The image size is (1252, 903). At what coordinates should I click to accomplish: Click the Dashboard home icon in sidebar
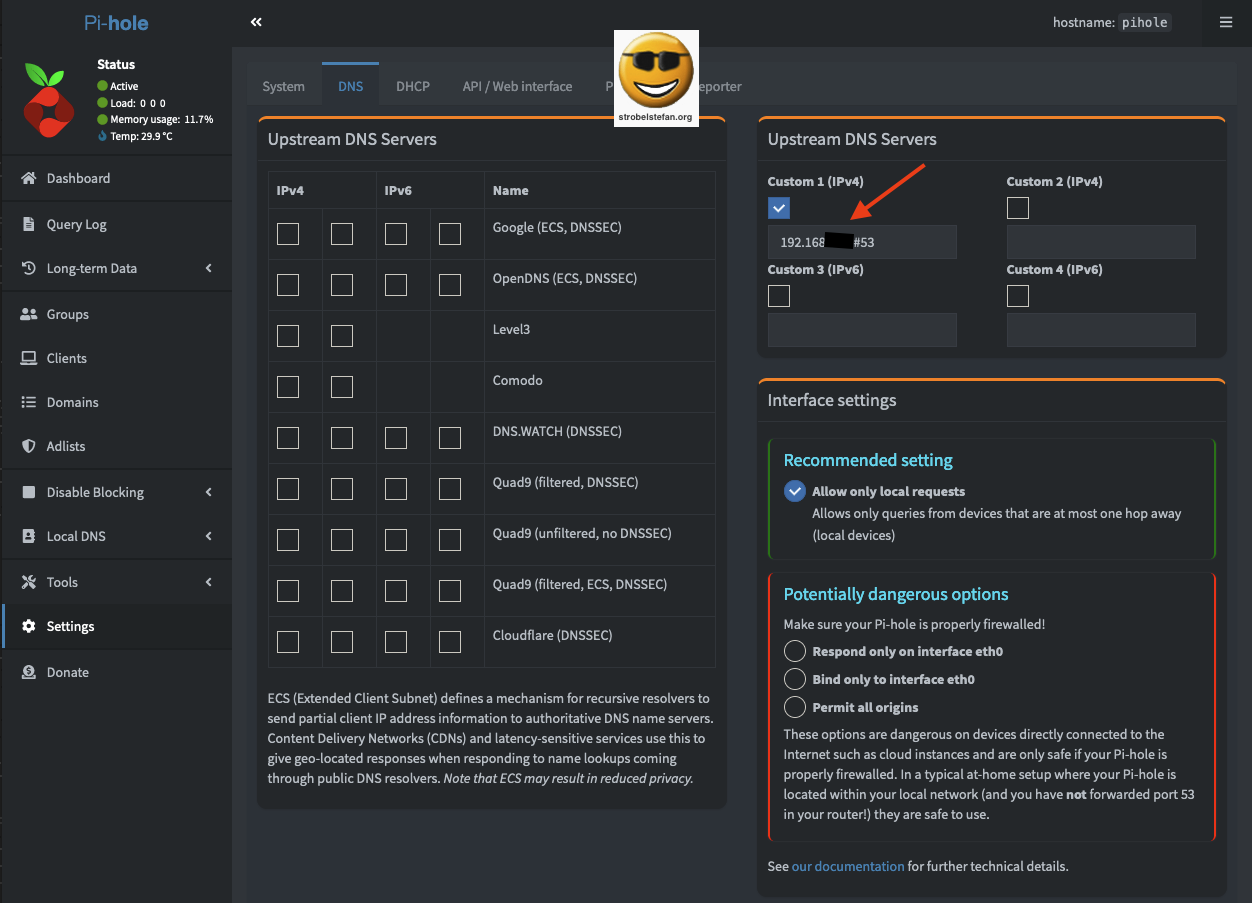[28, 178]
